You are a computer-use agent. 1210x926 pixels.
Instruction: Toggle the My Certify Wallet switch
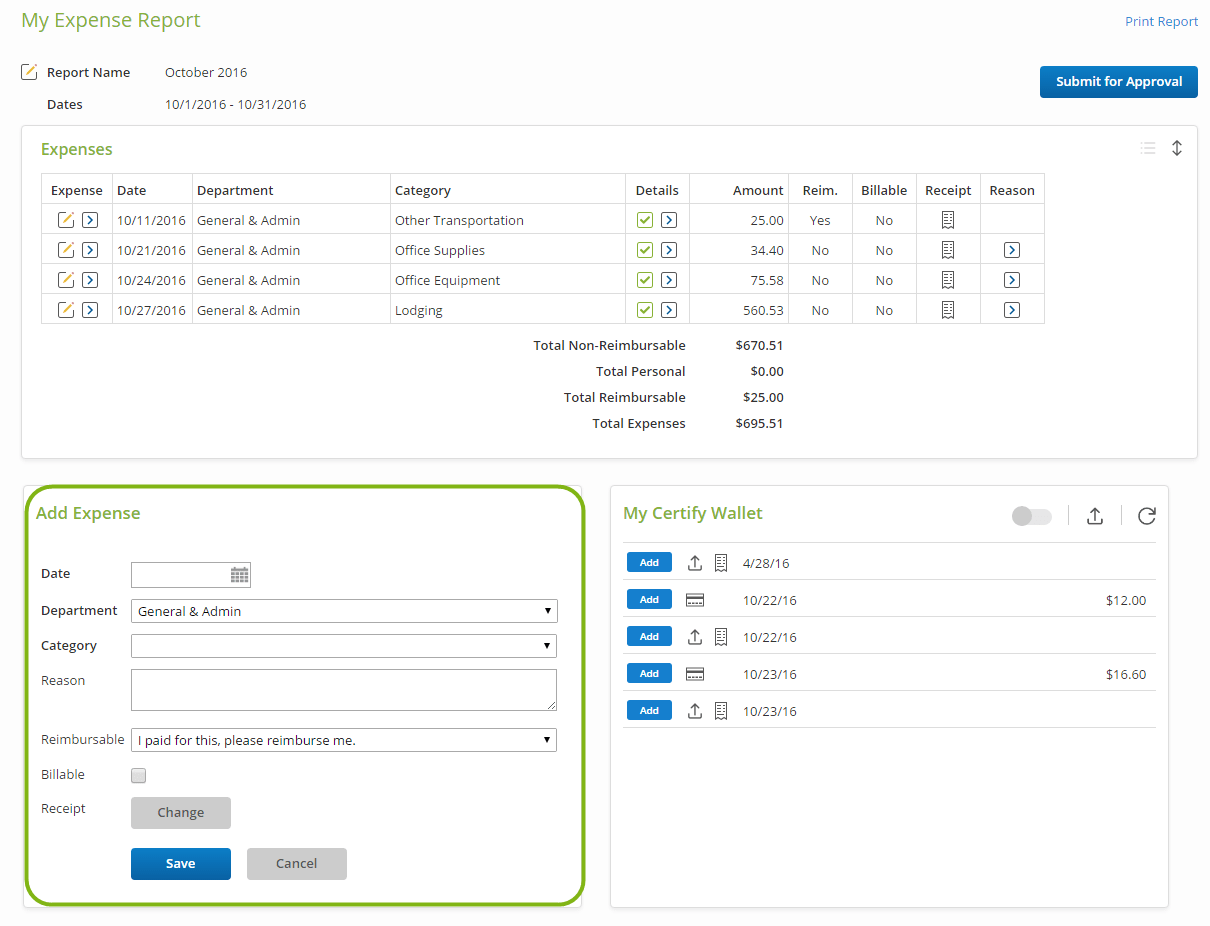pyautogui.click(x=1032, y=516)
